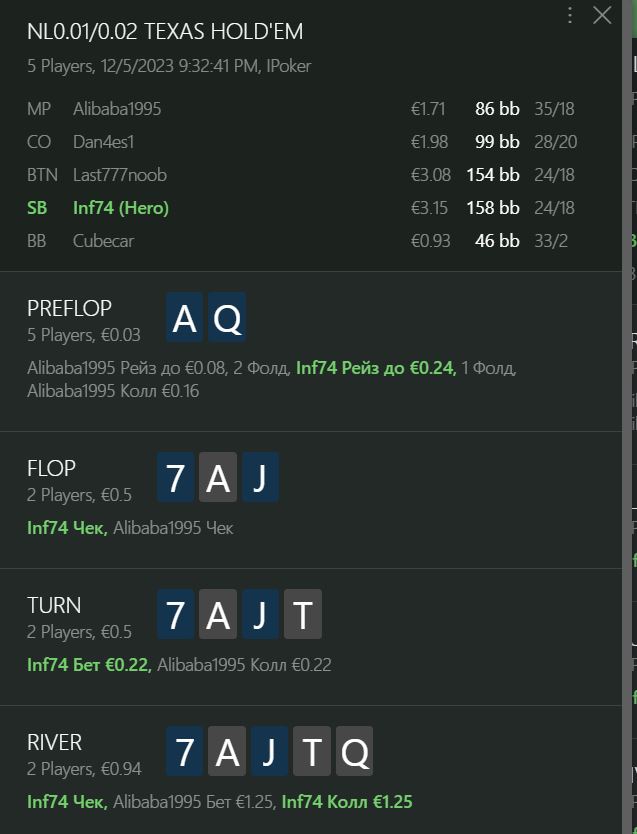
Task: Click the TURN section heading
Action: tap(54, 605)
